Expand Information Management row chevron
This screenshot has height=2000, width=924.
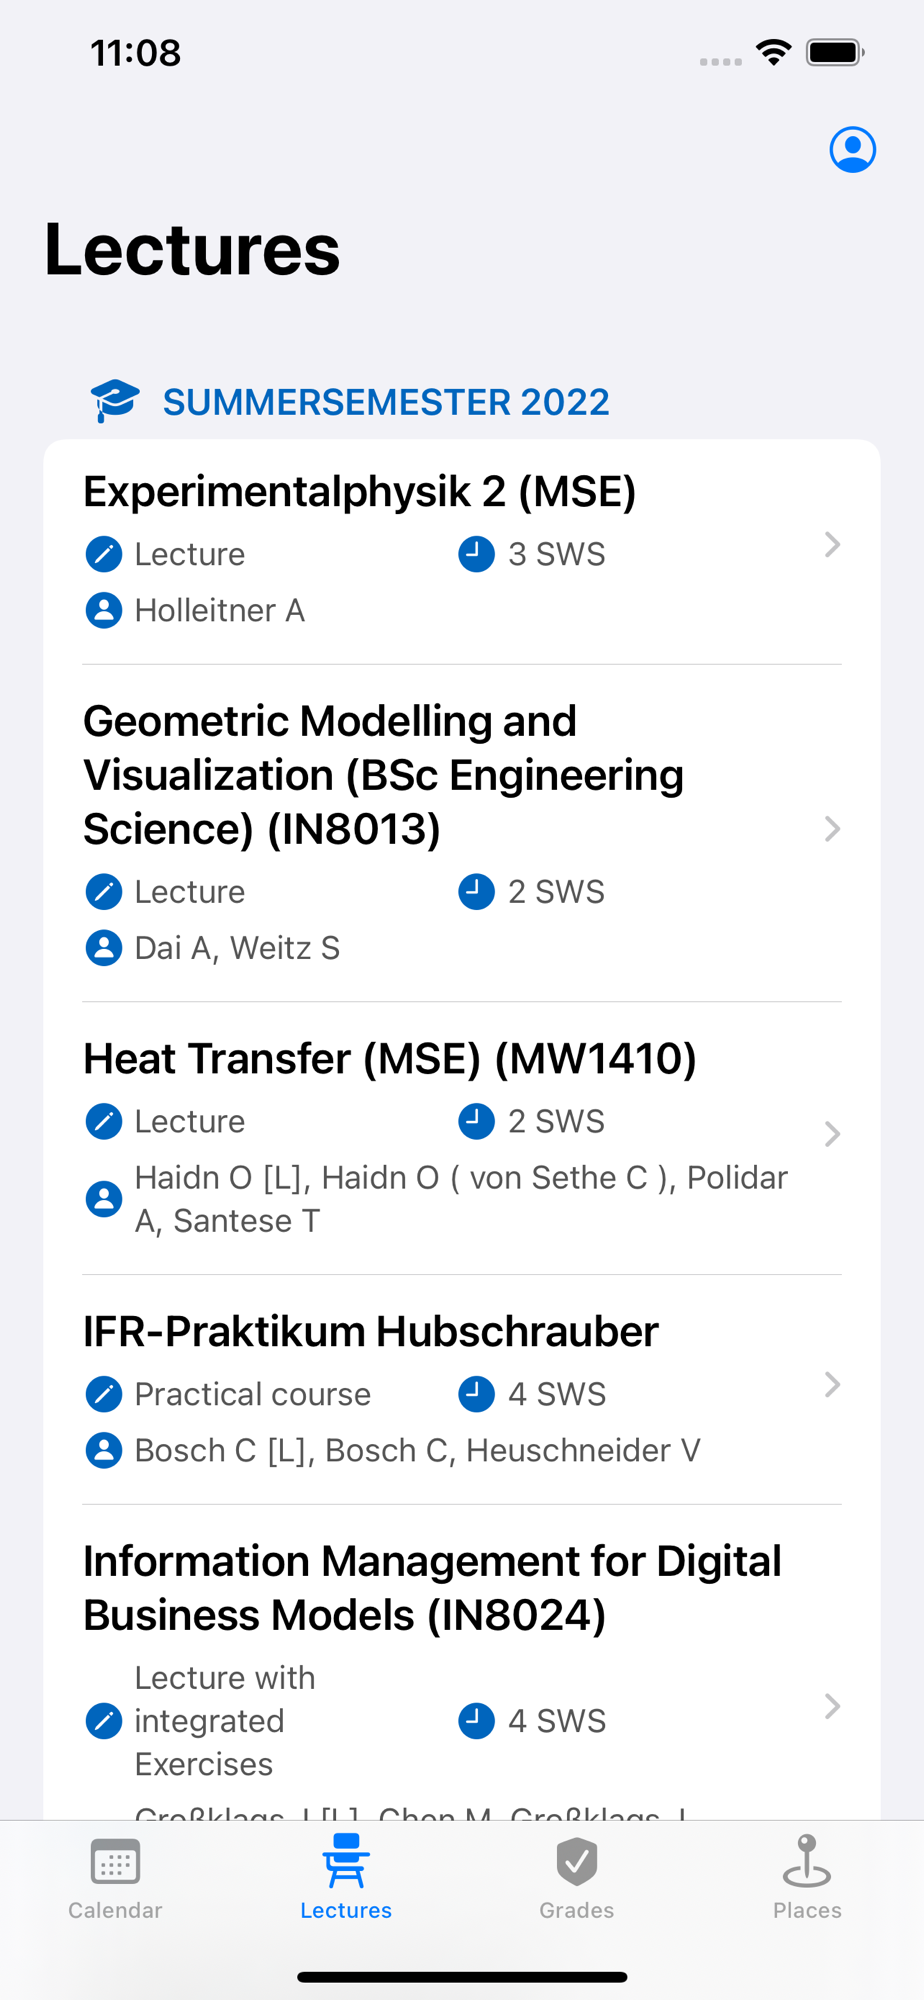coord(832,1706)
